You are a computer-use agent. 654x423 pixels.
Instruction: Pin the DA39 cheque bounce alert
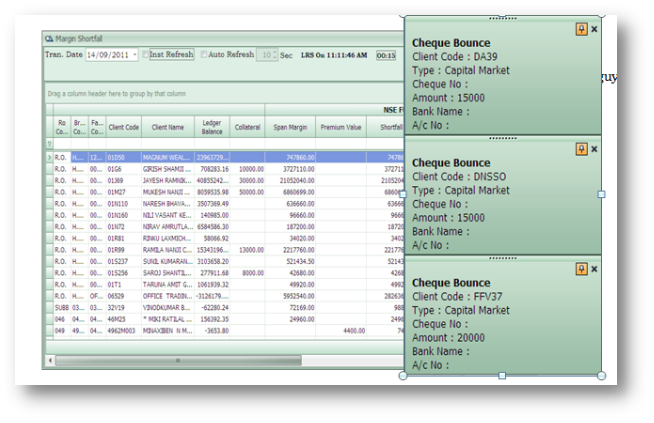581,29
